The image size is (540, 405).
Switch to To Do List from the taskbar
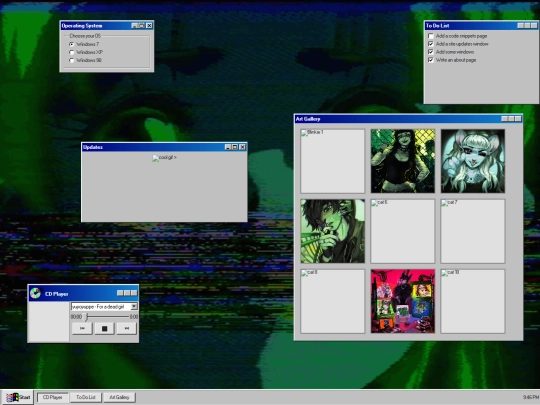pos(86,397)
